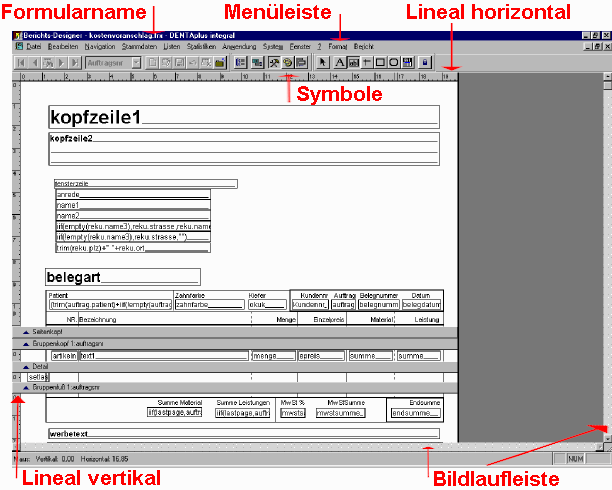
Task: Open the Listen menu
Action: (x=172, y=46)
